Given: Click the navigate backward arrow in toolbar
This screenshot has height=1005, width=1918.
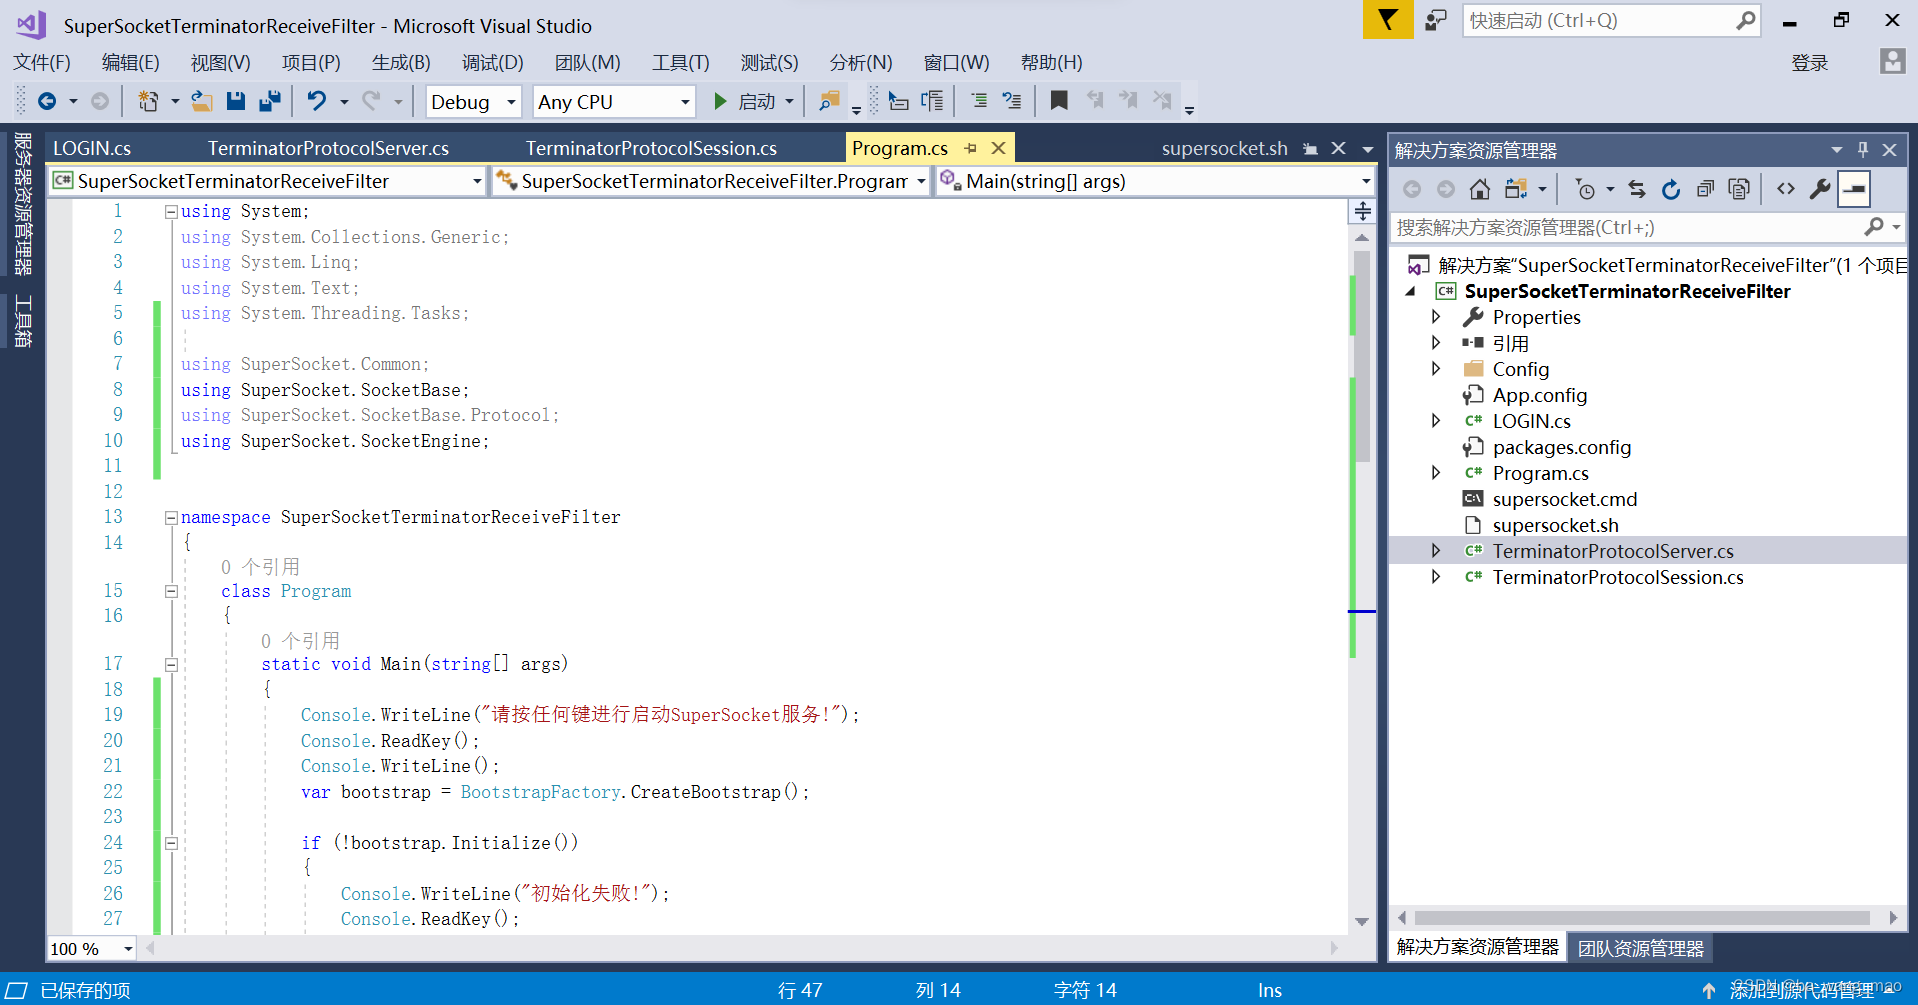Looking at the screenshot, I should pos(46,101).
